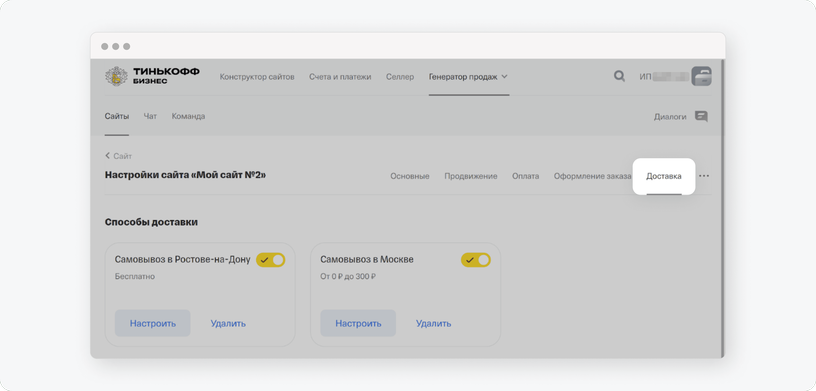
Task: Open the Оплата settings tab
Action: click(x=526, y=176)
